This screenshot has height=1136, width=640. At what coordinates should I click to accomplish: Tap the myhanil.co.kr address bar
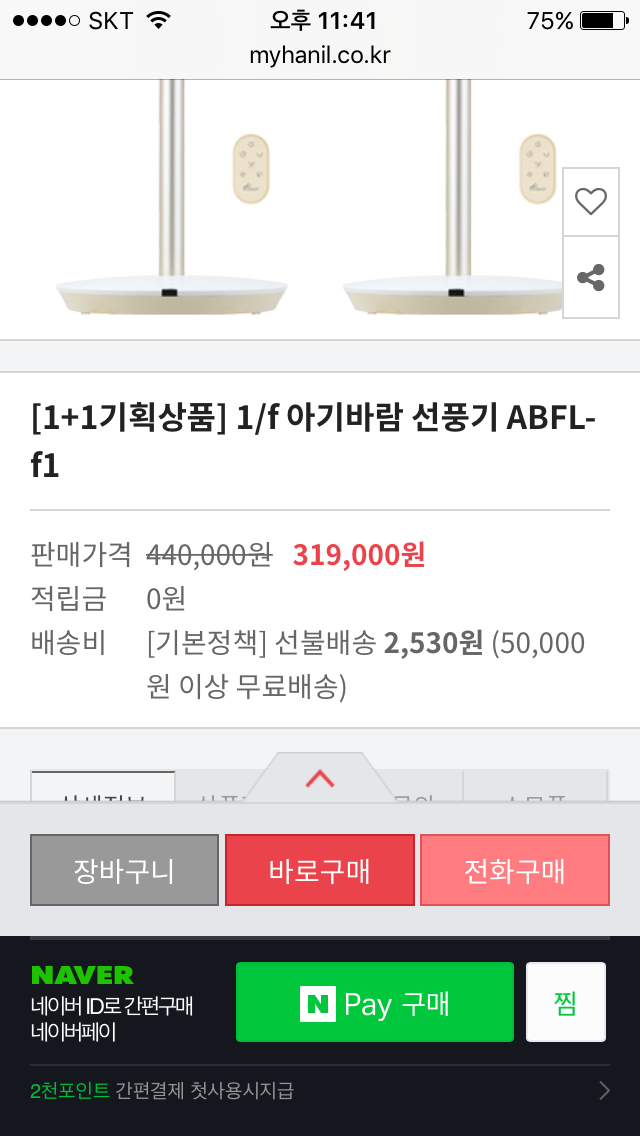click(x=320, y=55)
